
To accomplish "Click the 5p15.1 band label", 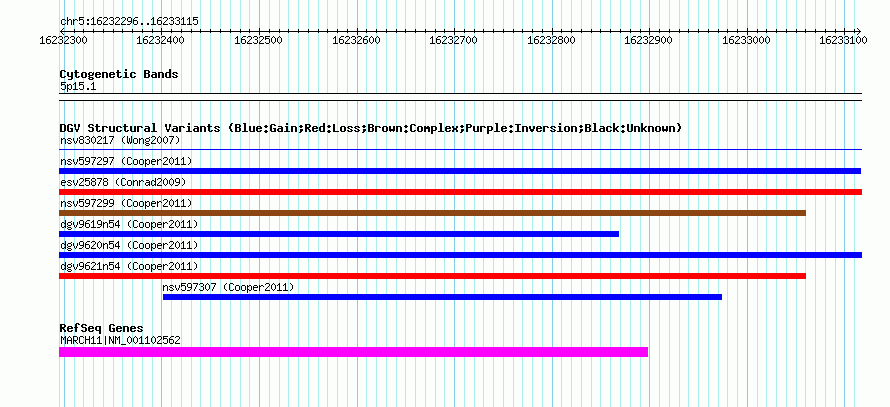I will click(x=78, y=87).
